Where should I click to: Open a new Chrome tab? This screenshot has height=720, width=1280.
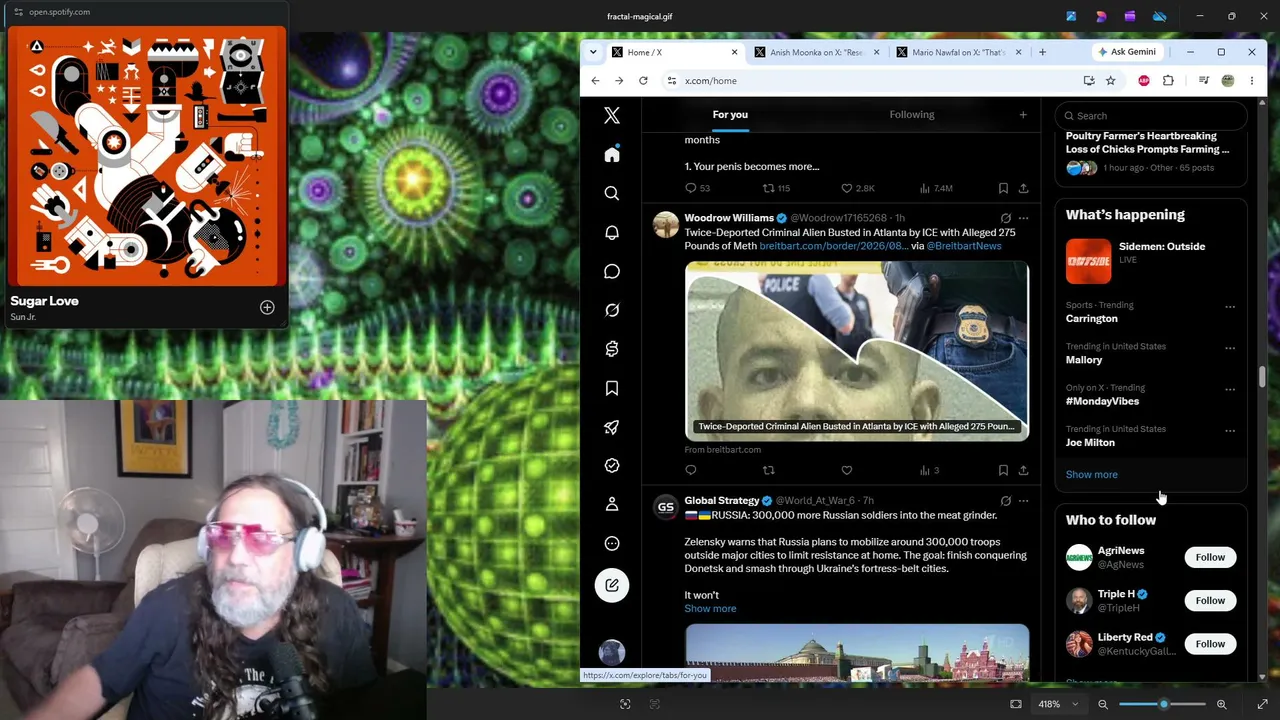(x=1042, y=52)
